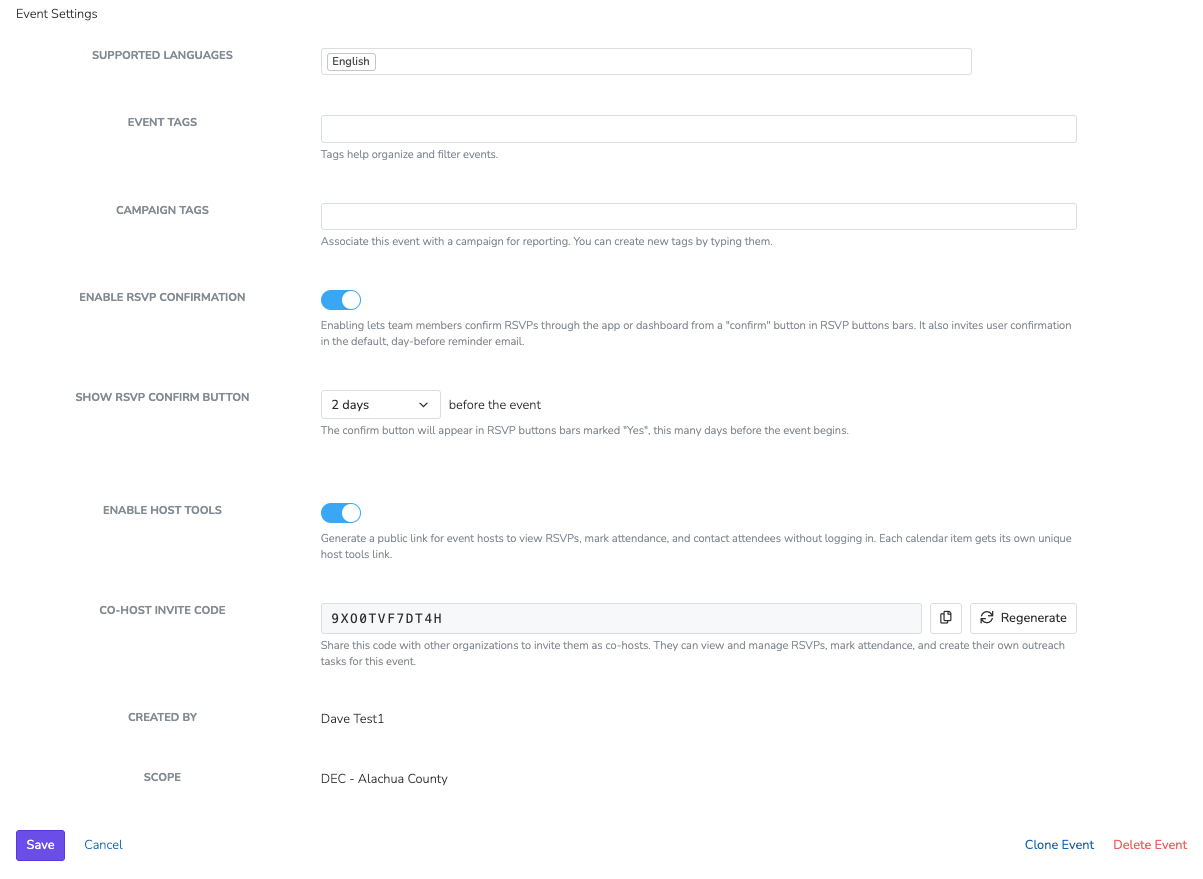Click the 'Dave Test1' creator name
This screenshot has height=879, width=1203.
pos(352,719)
